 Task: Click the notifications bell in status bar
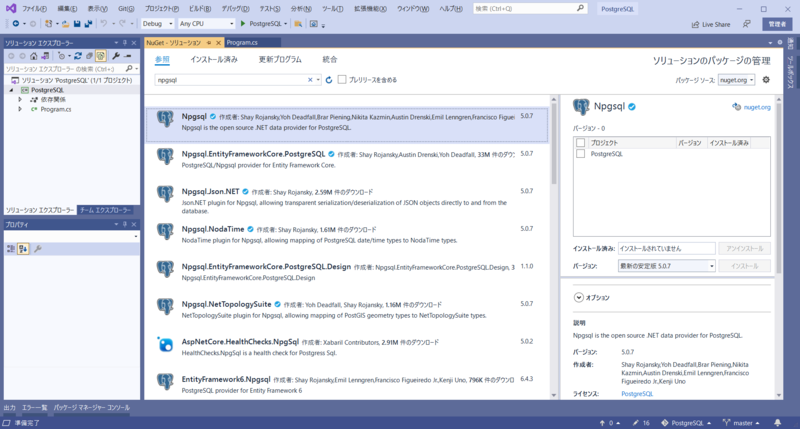778,423
